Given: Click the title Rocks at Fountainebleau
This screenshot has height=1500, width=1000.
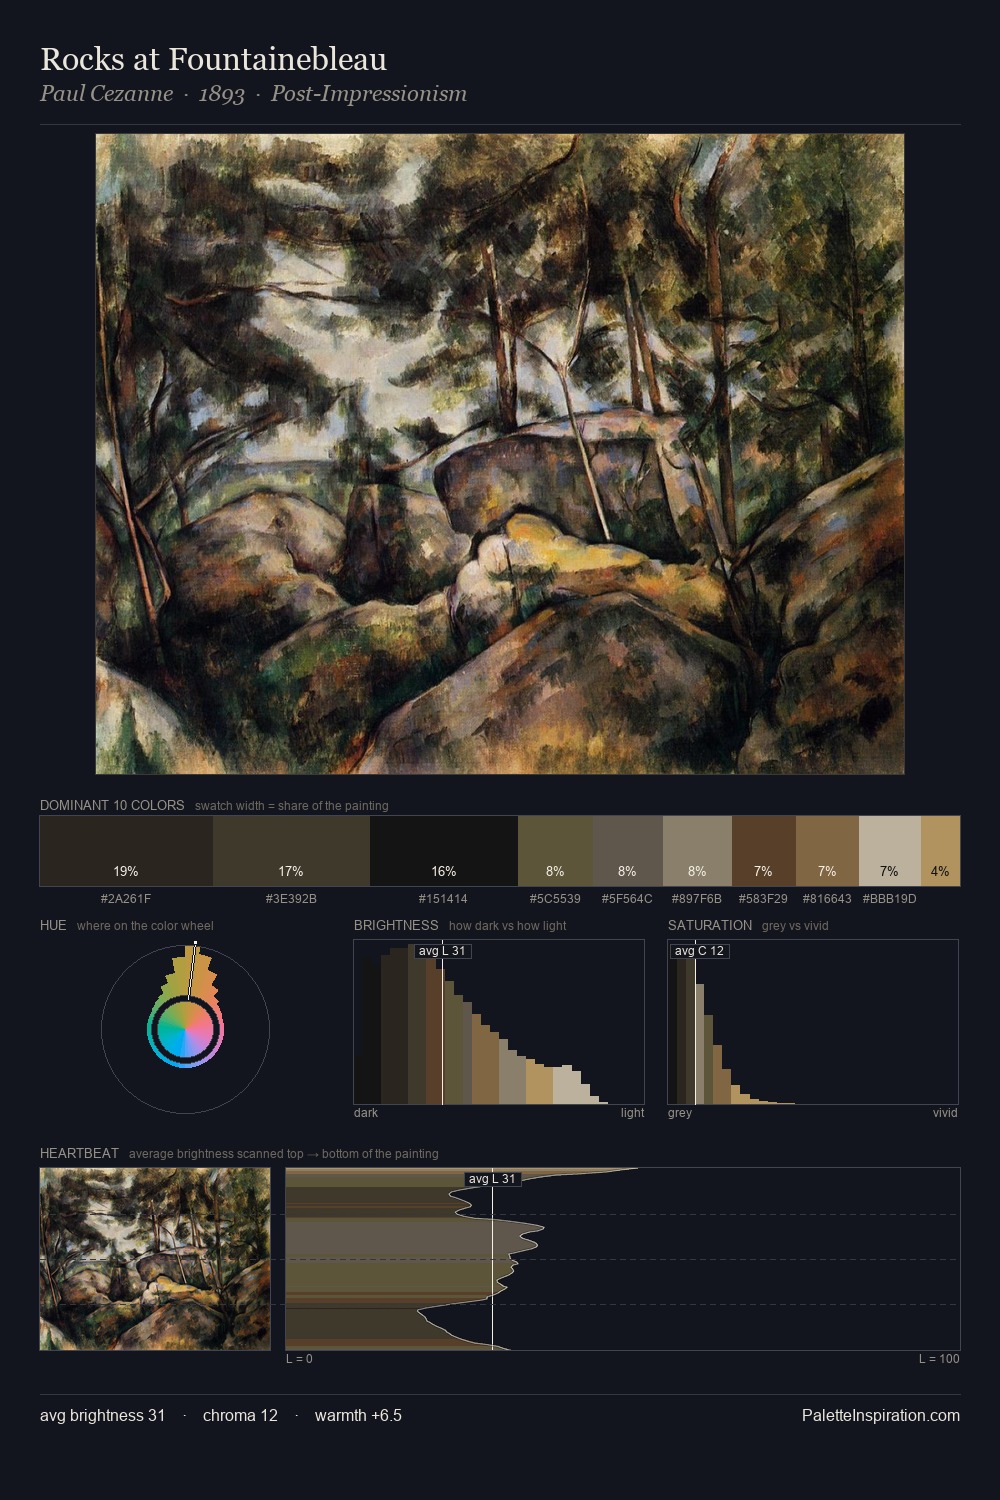Looking at the screenshot, I should click(213, 59).
